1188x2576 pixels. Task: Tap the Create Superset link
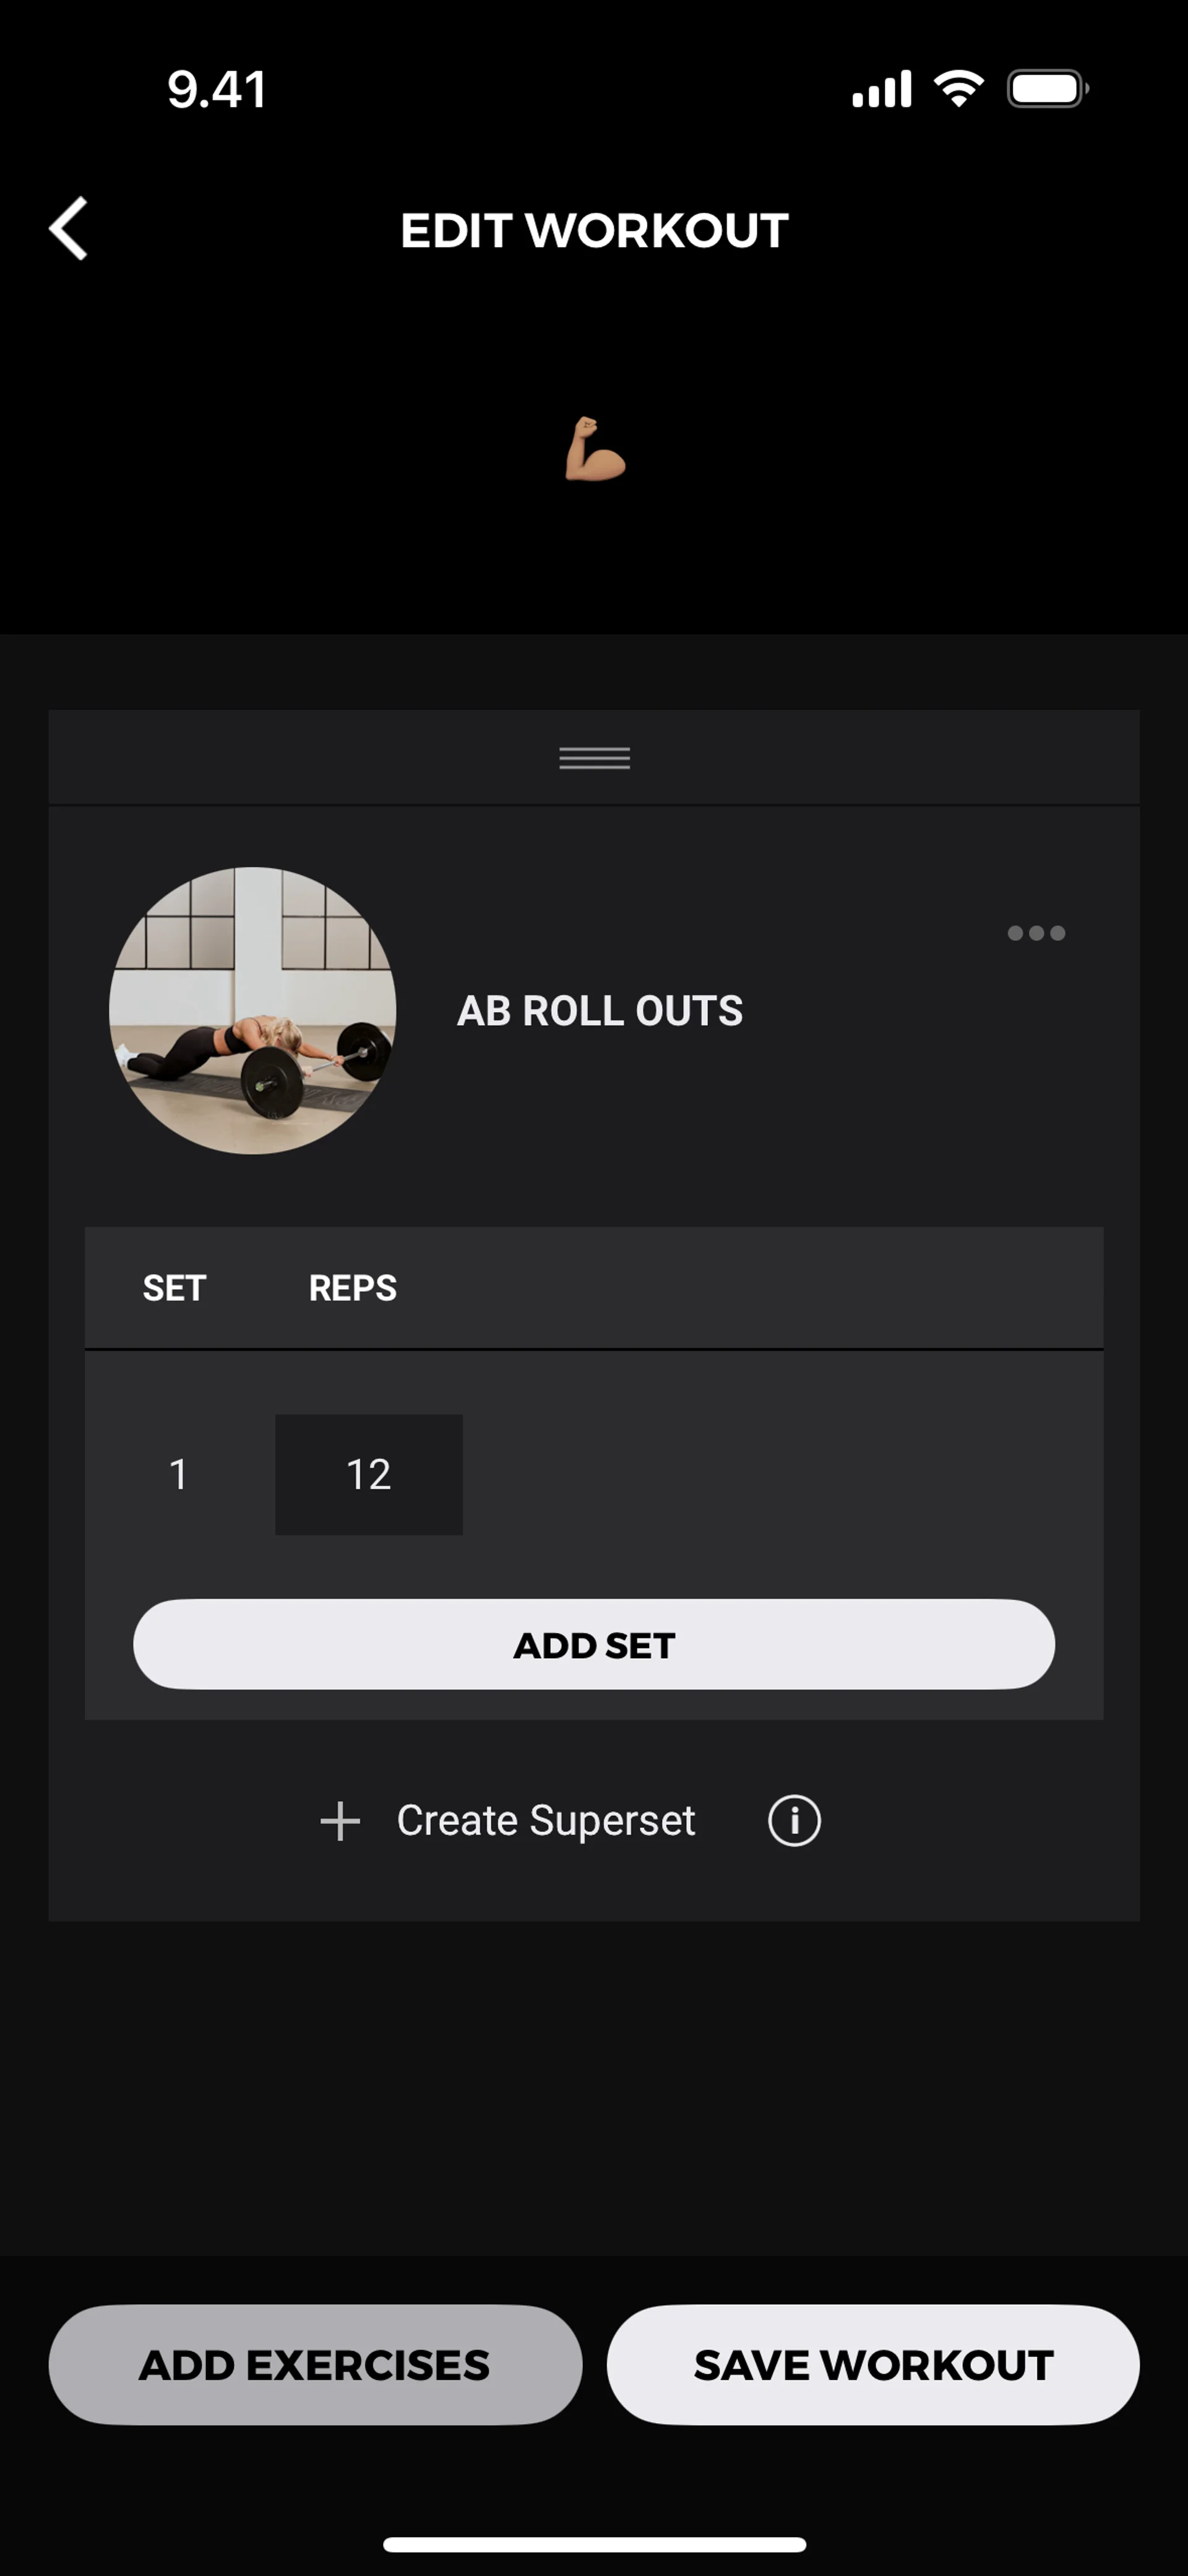[545, 1821]
